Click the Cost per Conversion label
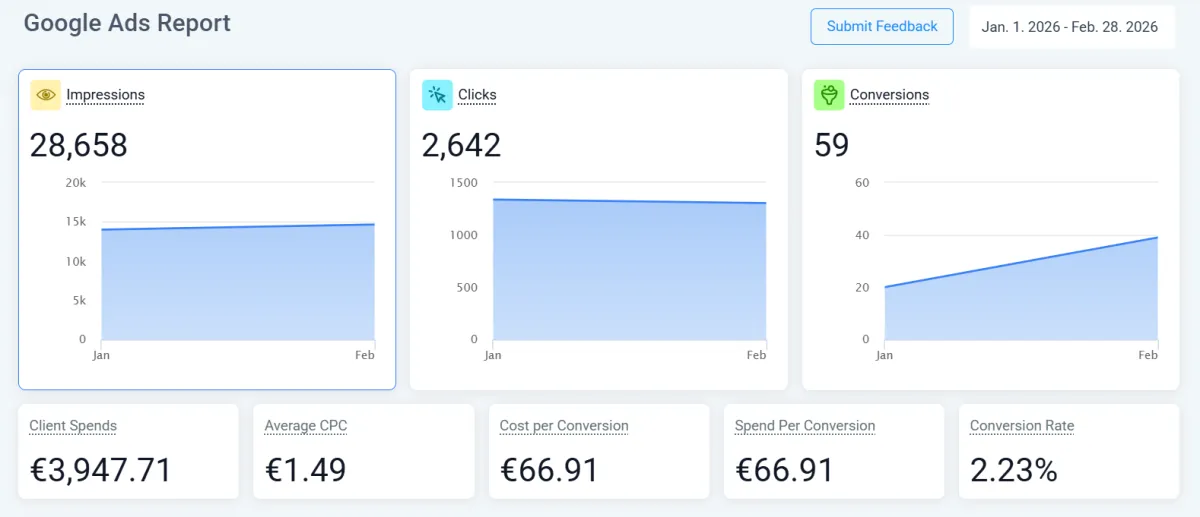This screenshot has height=517, width=1200. 564,426
